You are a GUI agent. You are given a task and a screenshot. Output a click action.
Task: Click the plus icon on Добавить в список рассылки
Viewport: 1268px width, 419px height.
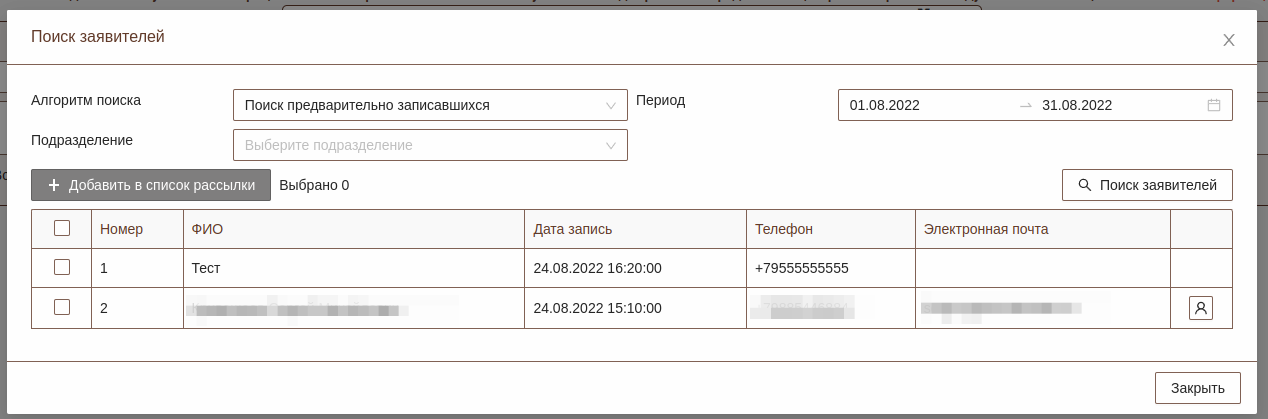tap(54, 185)
